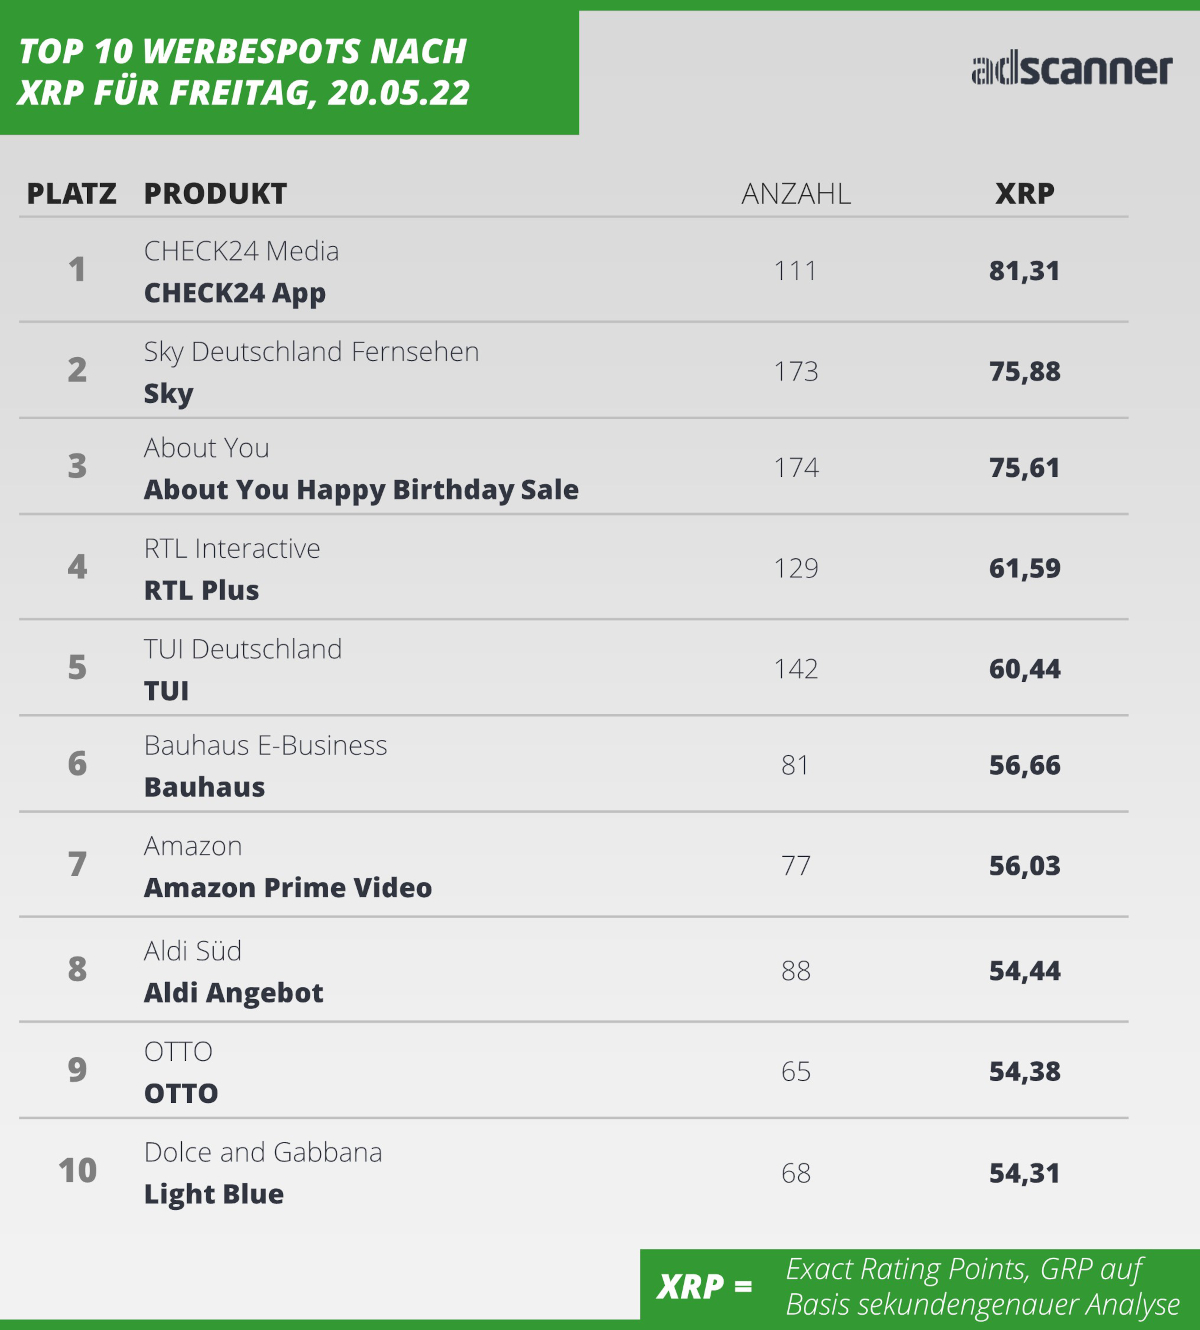Click the PLATZ column header
This screenshot has width=1200, height=1330.
point(71,194)
